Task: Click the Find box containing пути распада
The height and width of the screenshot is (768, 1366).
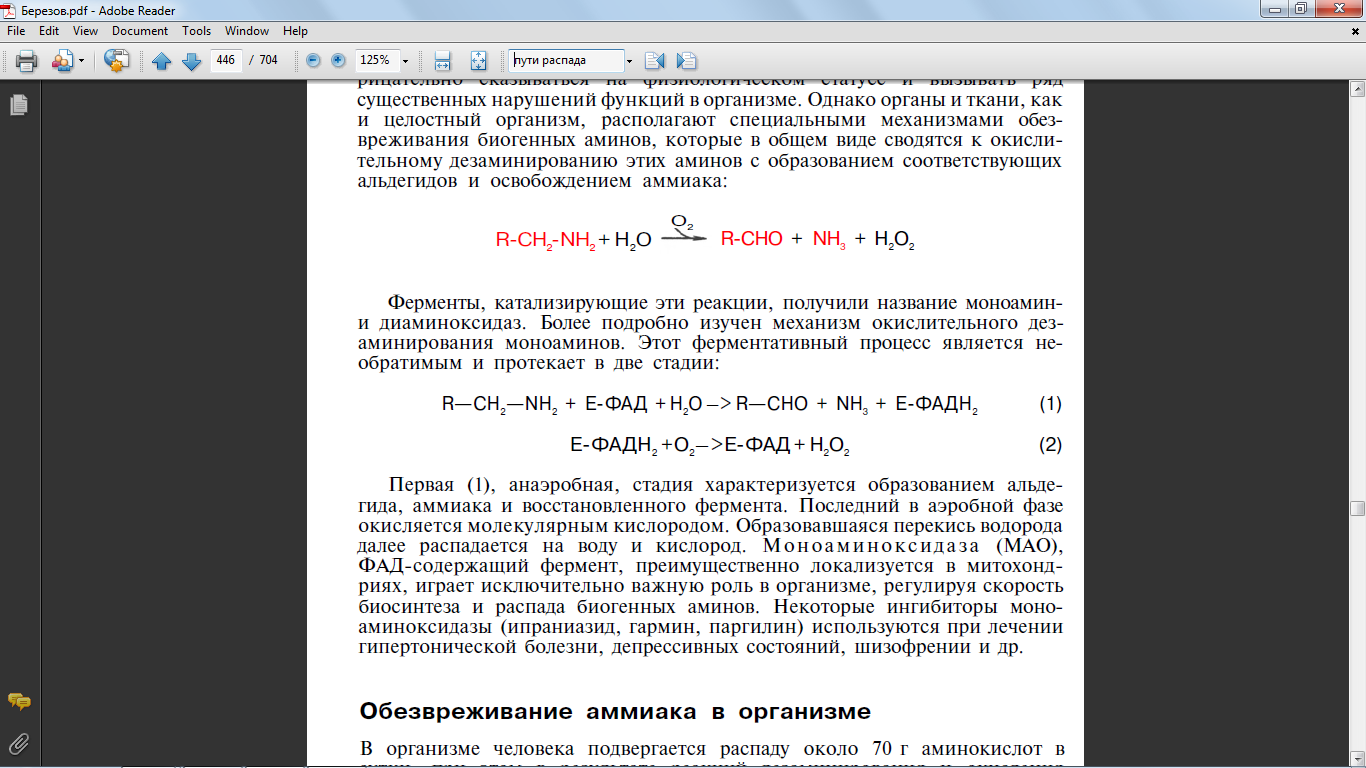Action: pos(566,60)
